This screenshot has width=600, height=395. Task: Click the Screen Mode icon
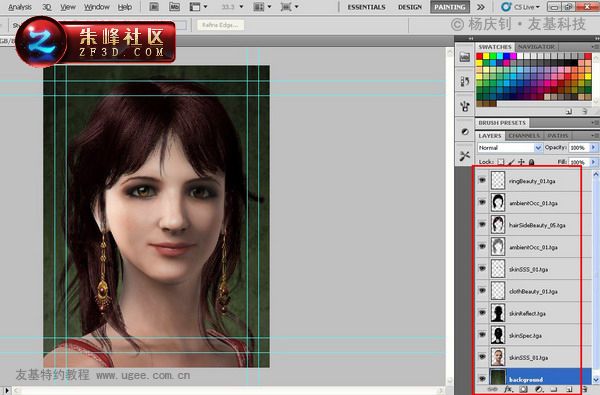[x=286, y=7]
